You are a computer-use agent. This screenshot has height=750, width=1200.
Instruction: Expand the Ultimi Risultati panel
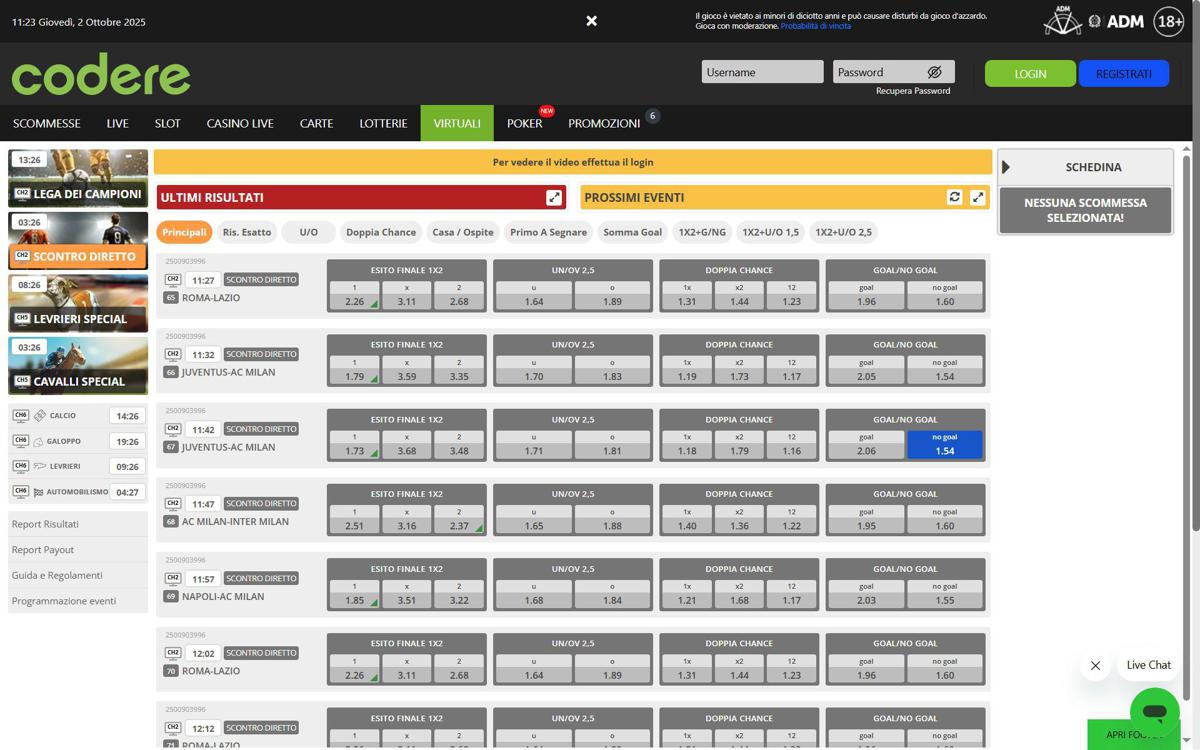tap(554, 198)
